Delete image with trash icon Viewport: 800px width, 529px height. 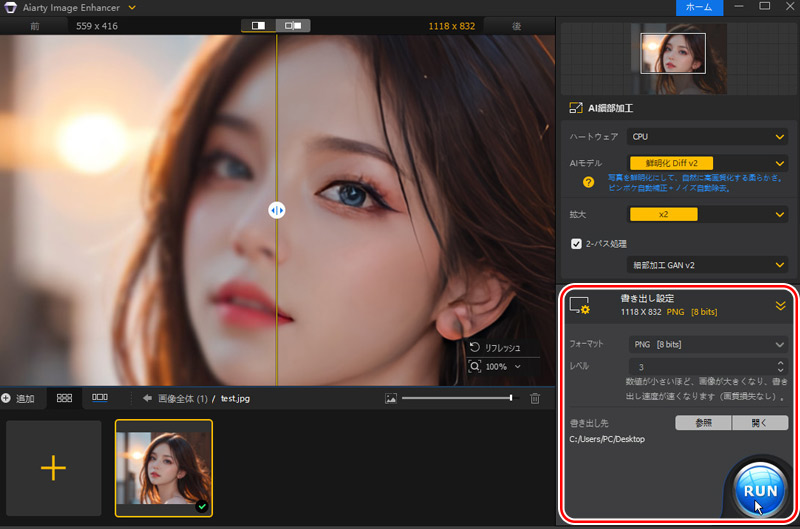(535, 398)
